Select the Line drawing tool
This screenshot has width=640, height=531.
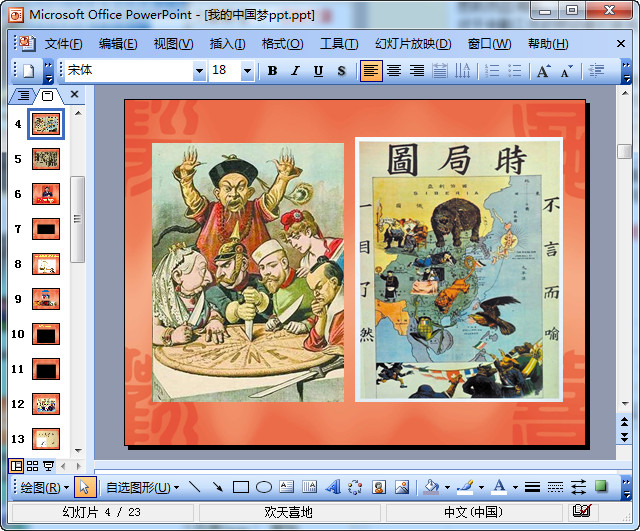[195, 487]
